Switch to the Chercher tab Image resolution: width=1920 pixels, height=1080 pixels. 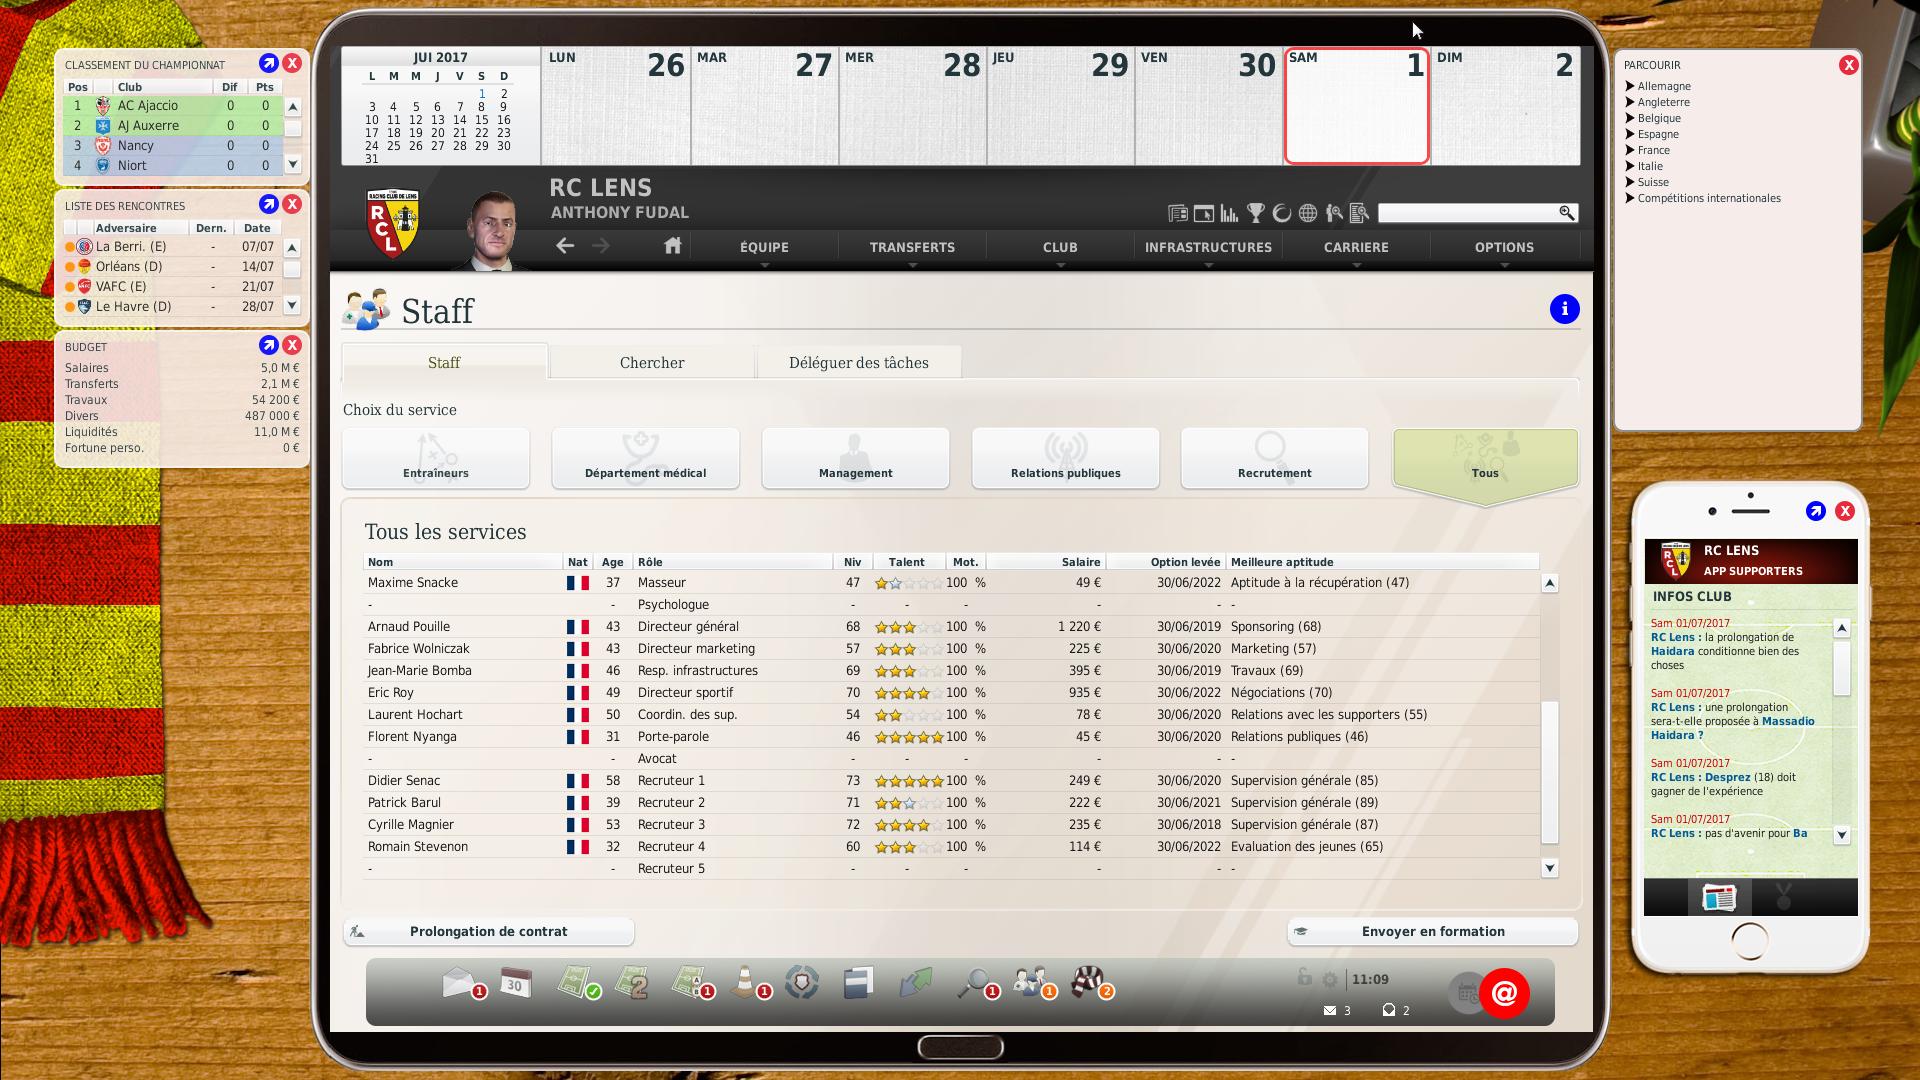coord(651,363)
